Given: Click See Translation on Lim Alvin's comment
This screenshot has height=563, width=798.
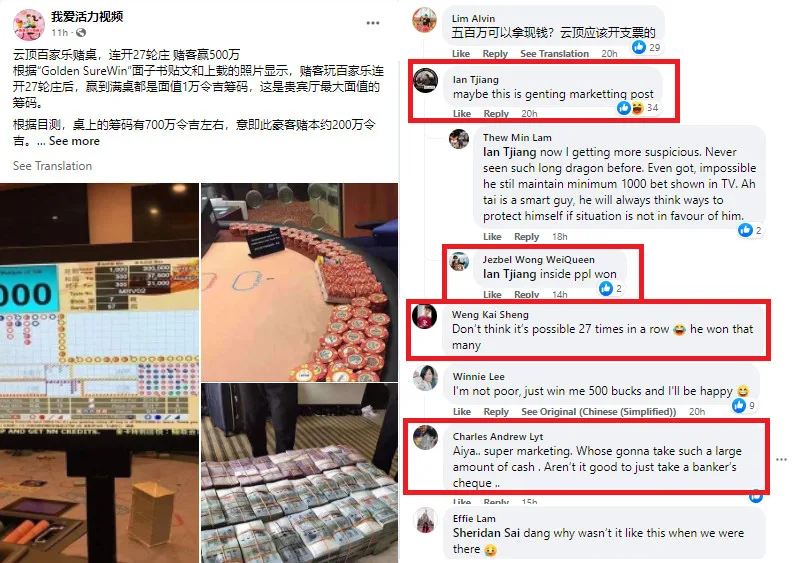Looking at the screenshot, I should point(554,54).
